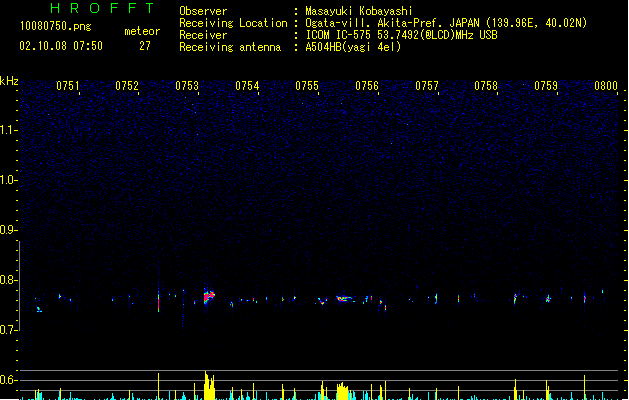
Task: Click the Receiving antenna field label
Action: click(230, 47)
